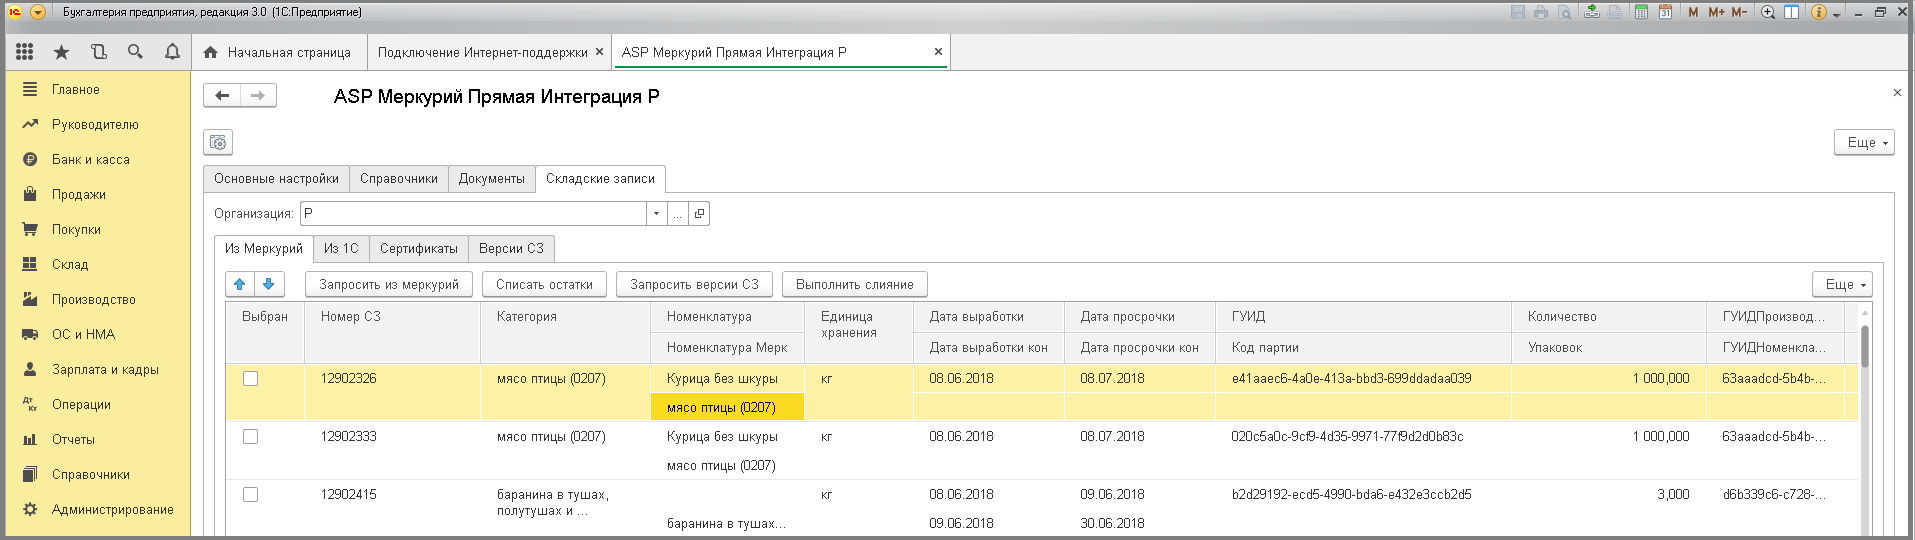The image size is (1915, 540).
Task: Open the Склад section
Action: 98,264
